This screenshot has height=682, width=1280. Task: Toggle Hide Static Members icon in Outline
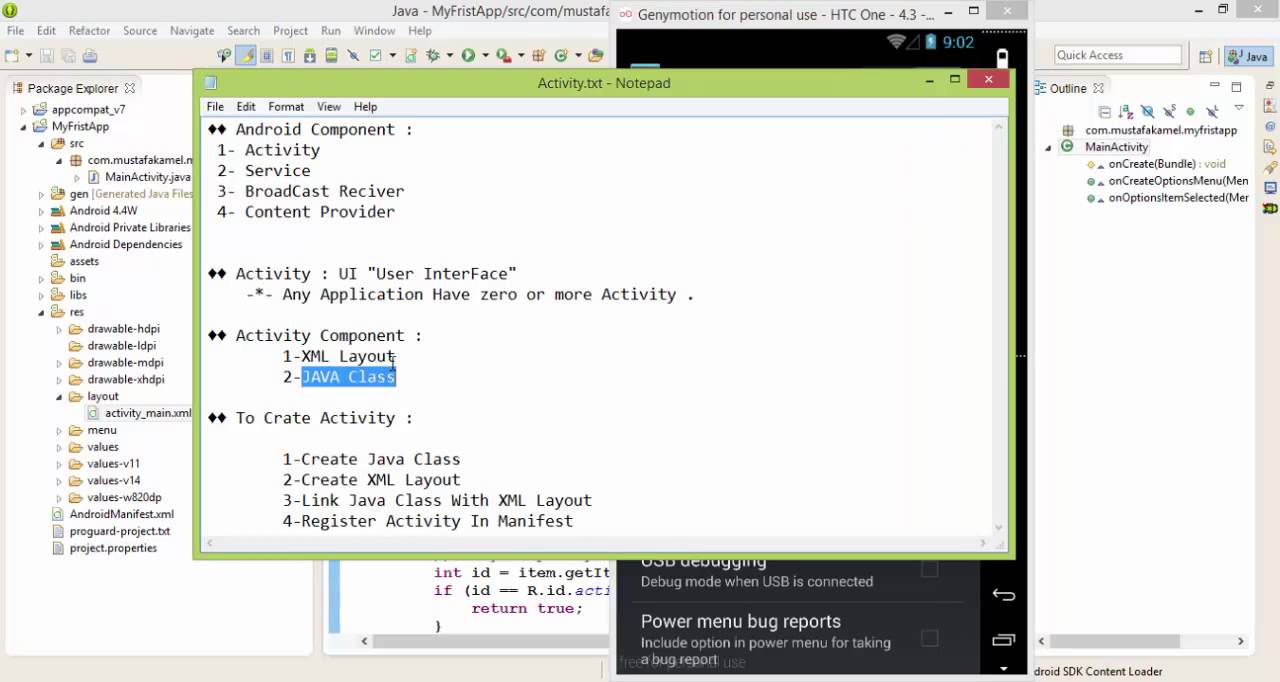[1170, 111]
